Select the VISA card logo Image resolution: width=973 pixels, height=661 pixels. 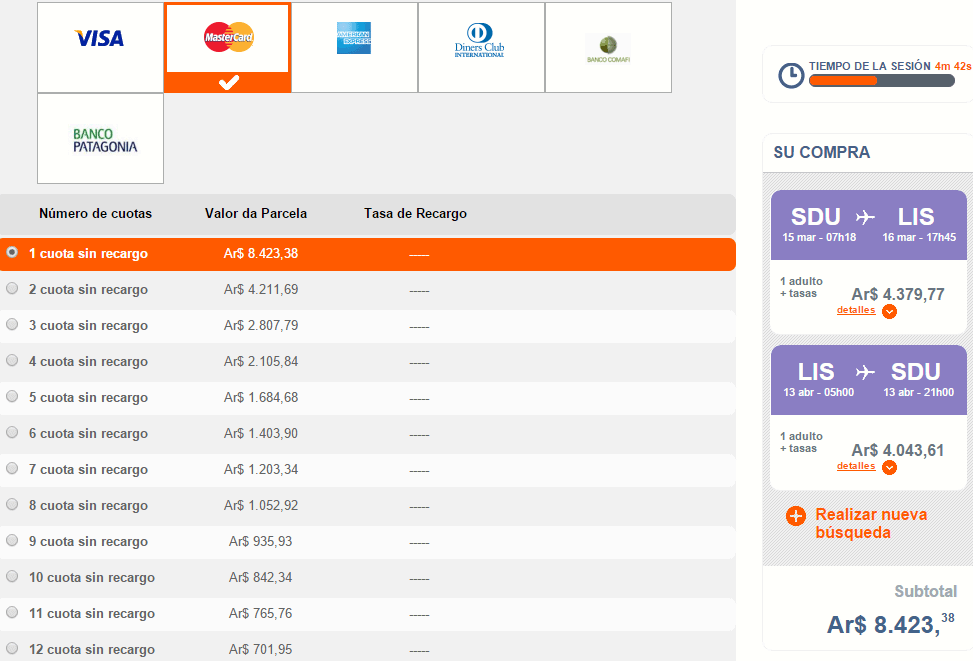point(99,38)
